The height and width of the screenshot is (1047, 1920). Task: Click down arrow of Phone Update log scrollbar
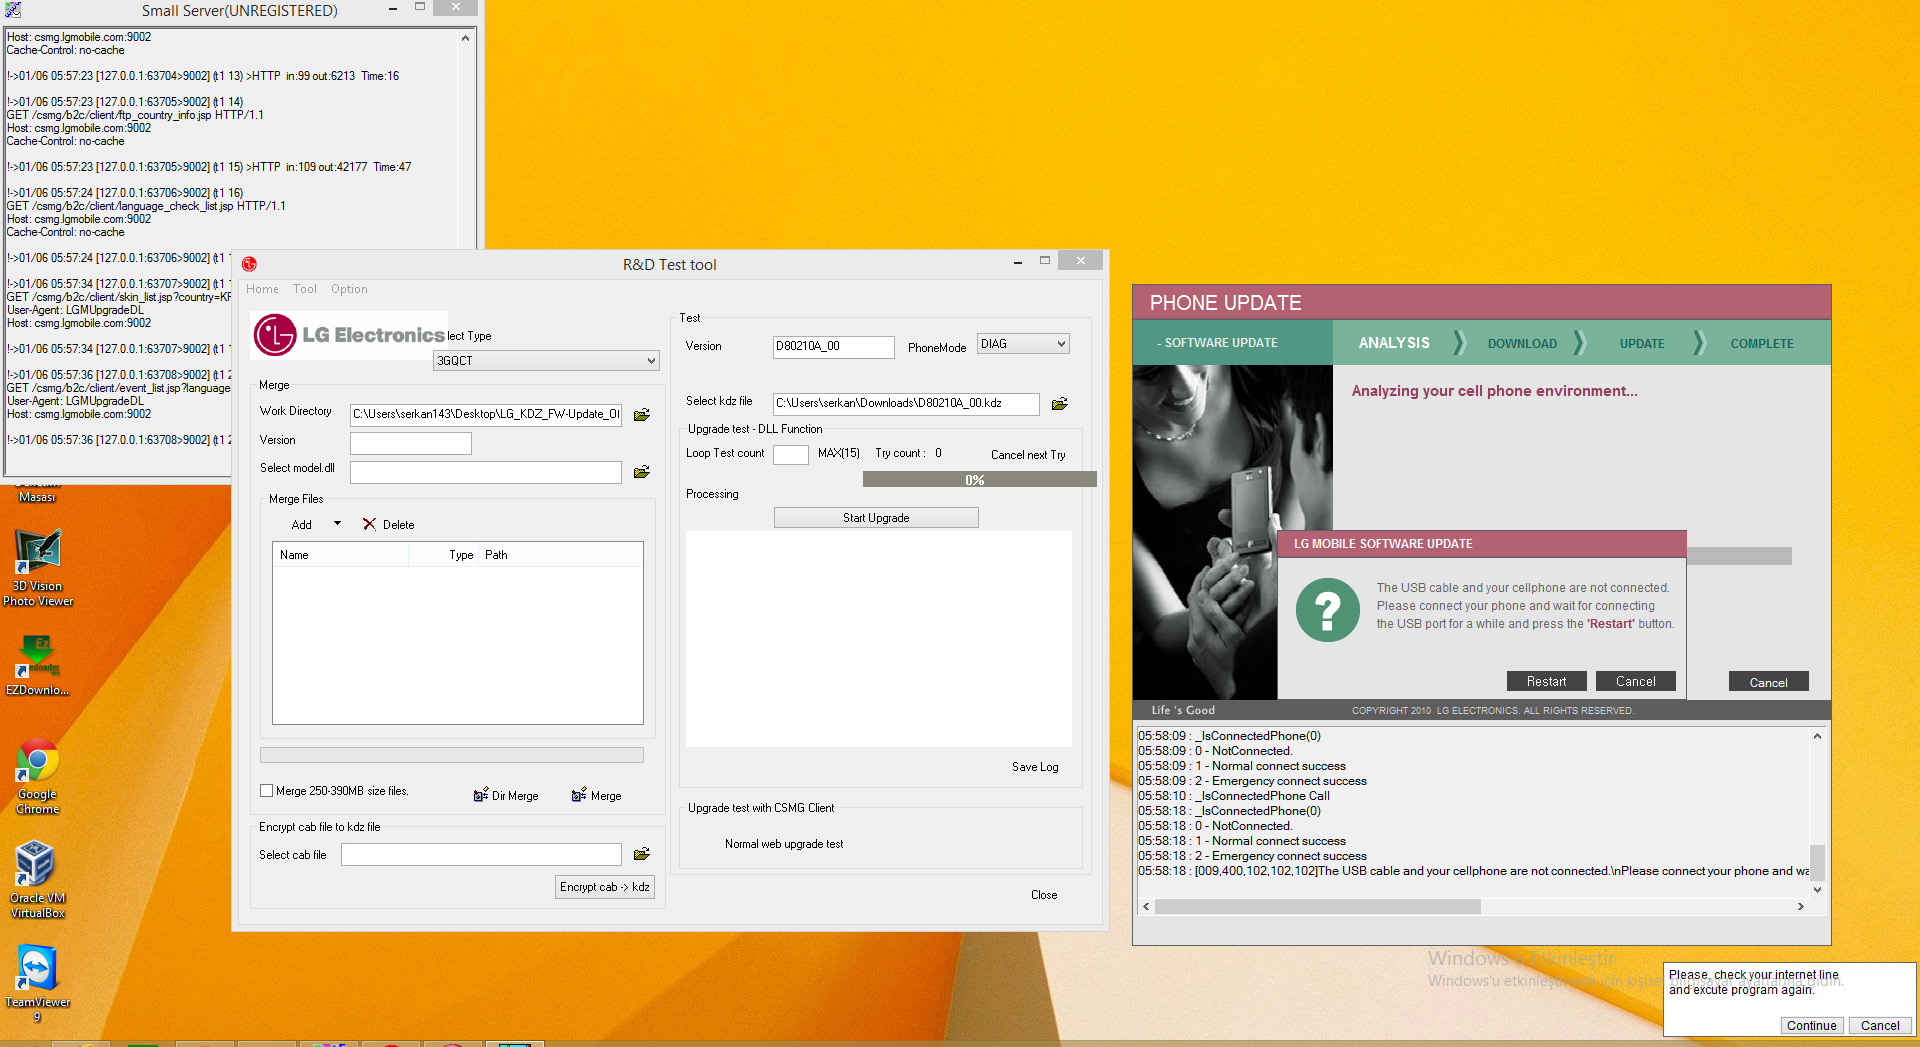point(1817,889)
